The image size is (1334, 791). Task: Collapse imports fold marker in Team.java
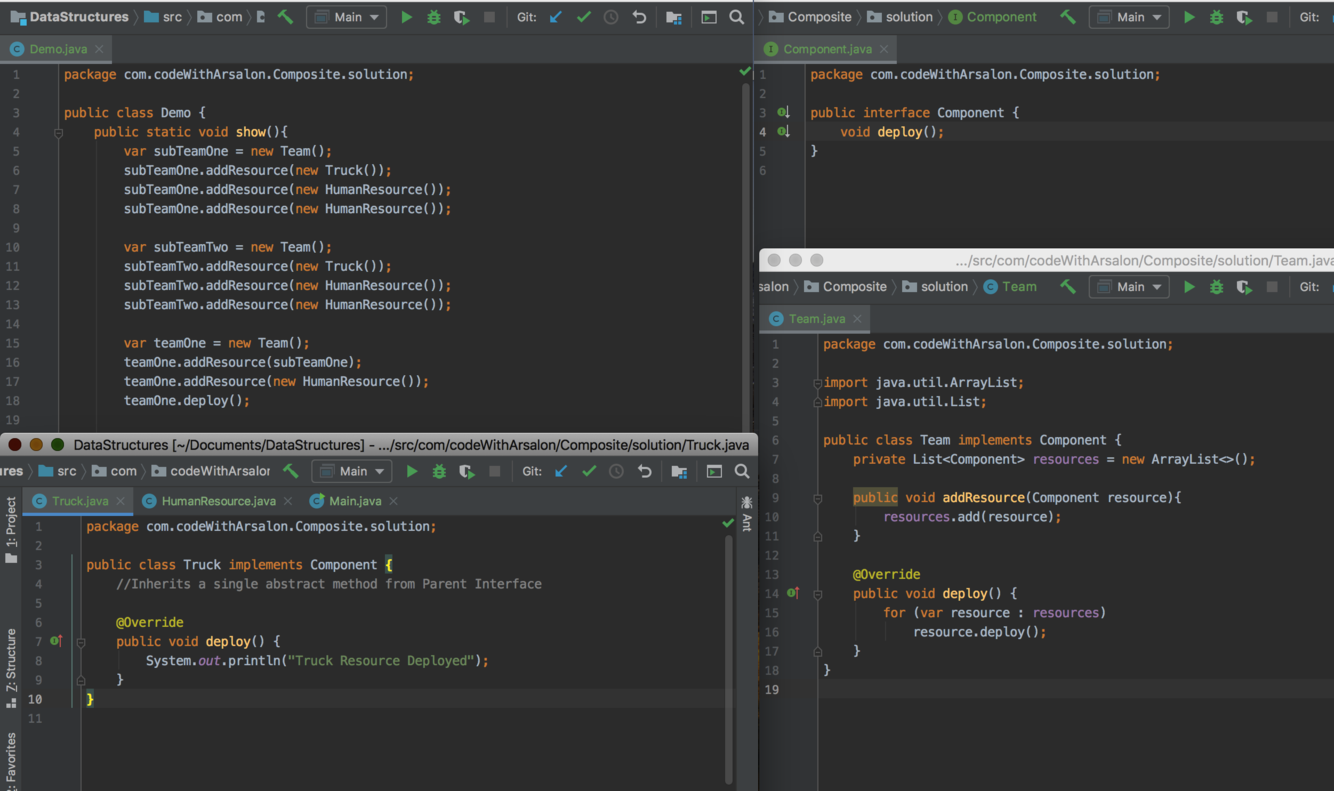tap(817, 383)
